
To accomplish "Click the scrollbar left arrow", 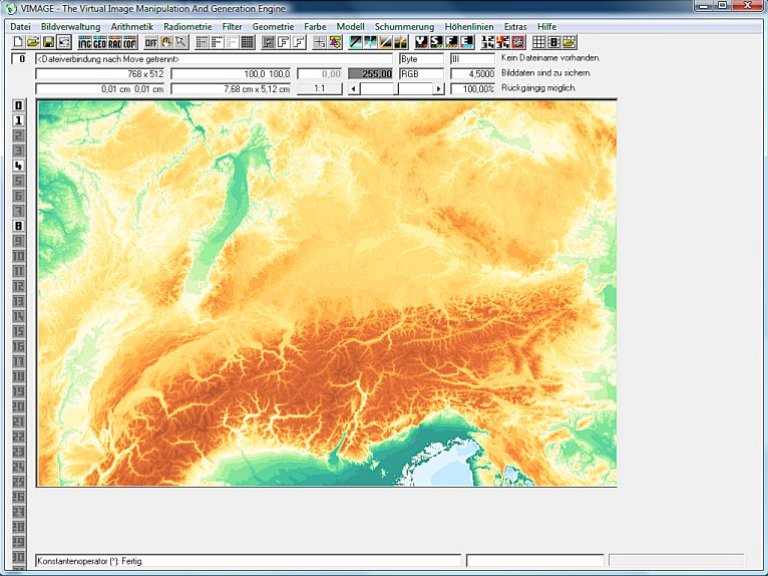I will [x=352, y=89].
